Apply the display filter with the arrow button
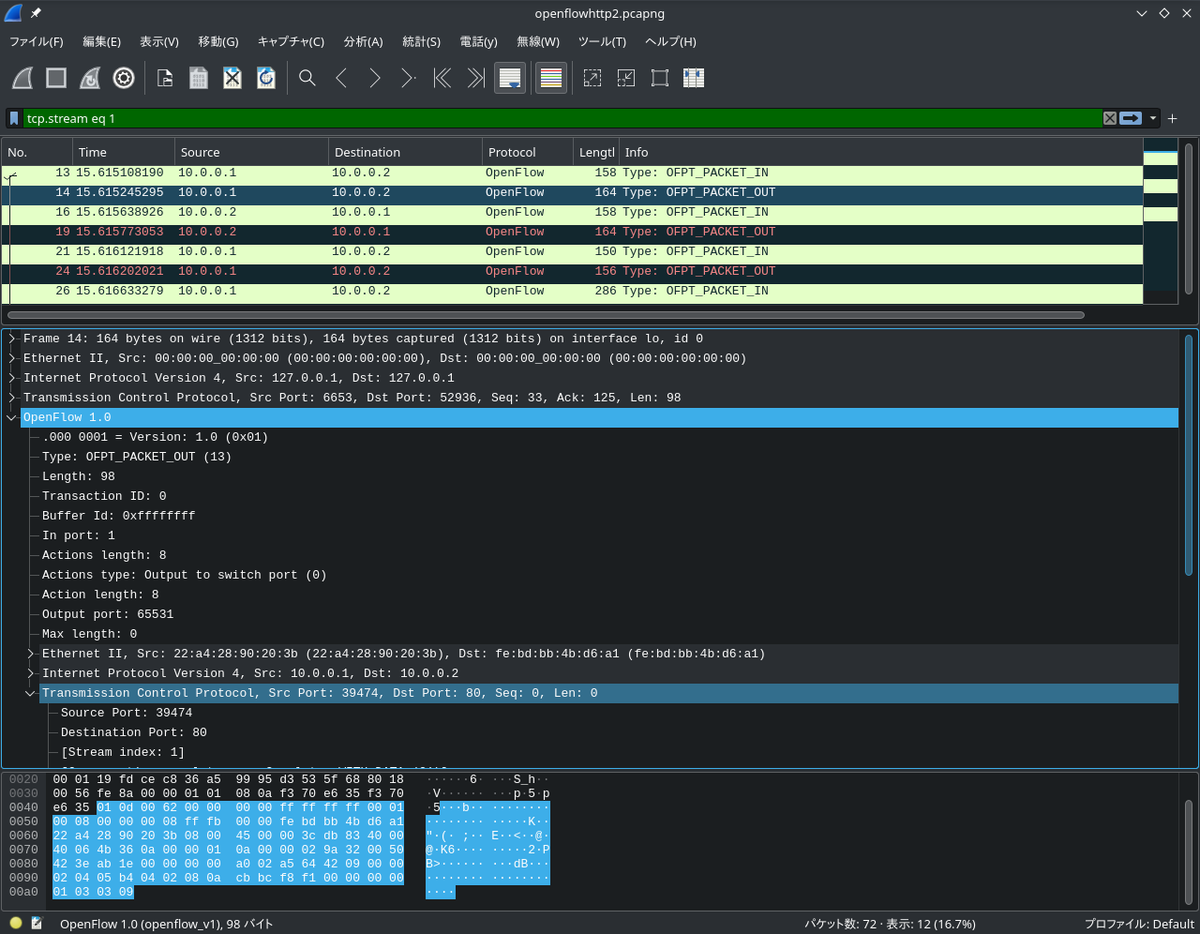 tap(1131, 118)
